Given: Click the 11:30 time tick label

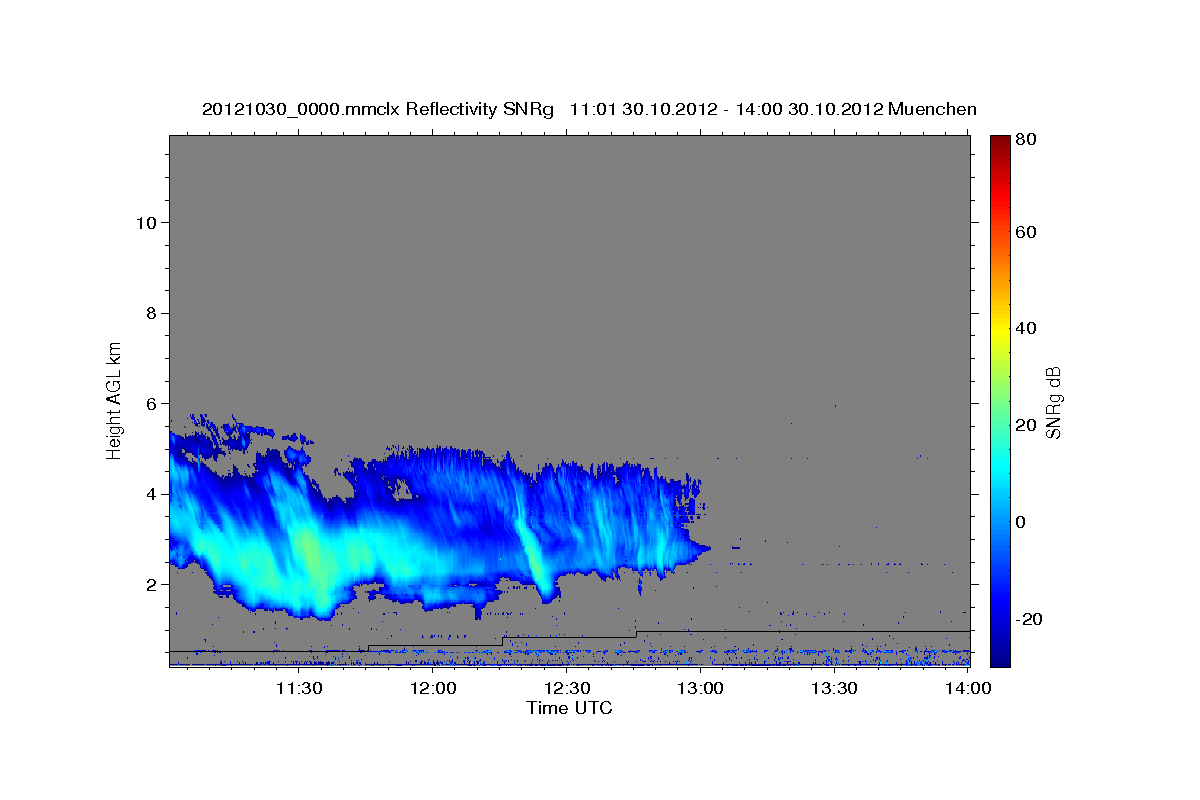Looking at the screenshot, I should 298,688.
